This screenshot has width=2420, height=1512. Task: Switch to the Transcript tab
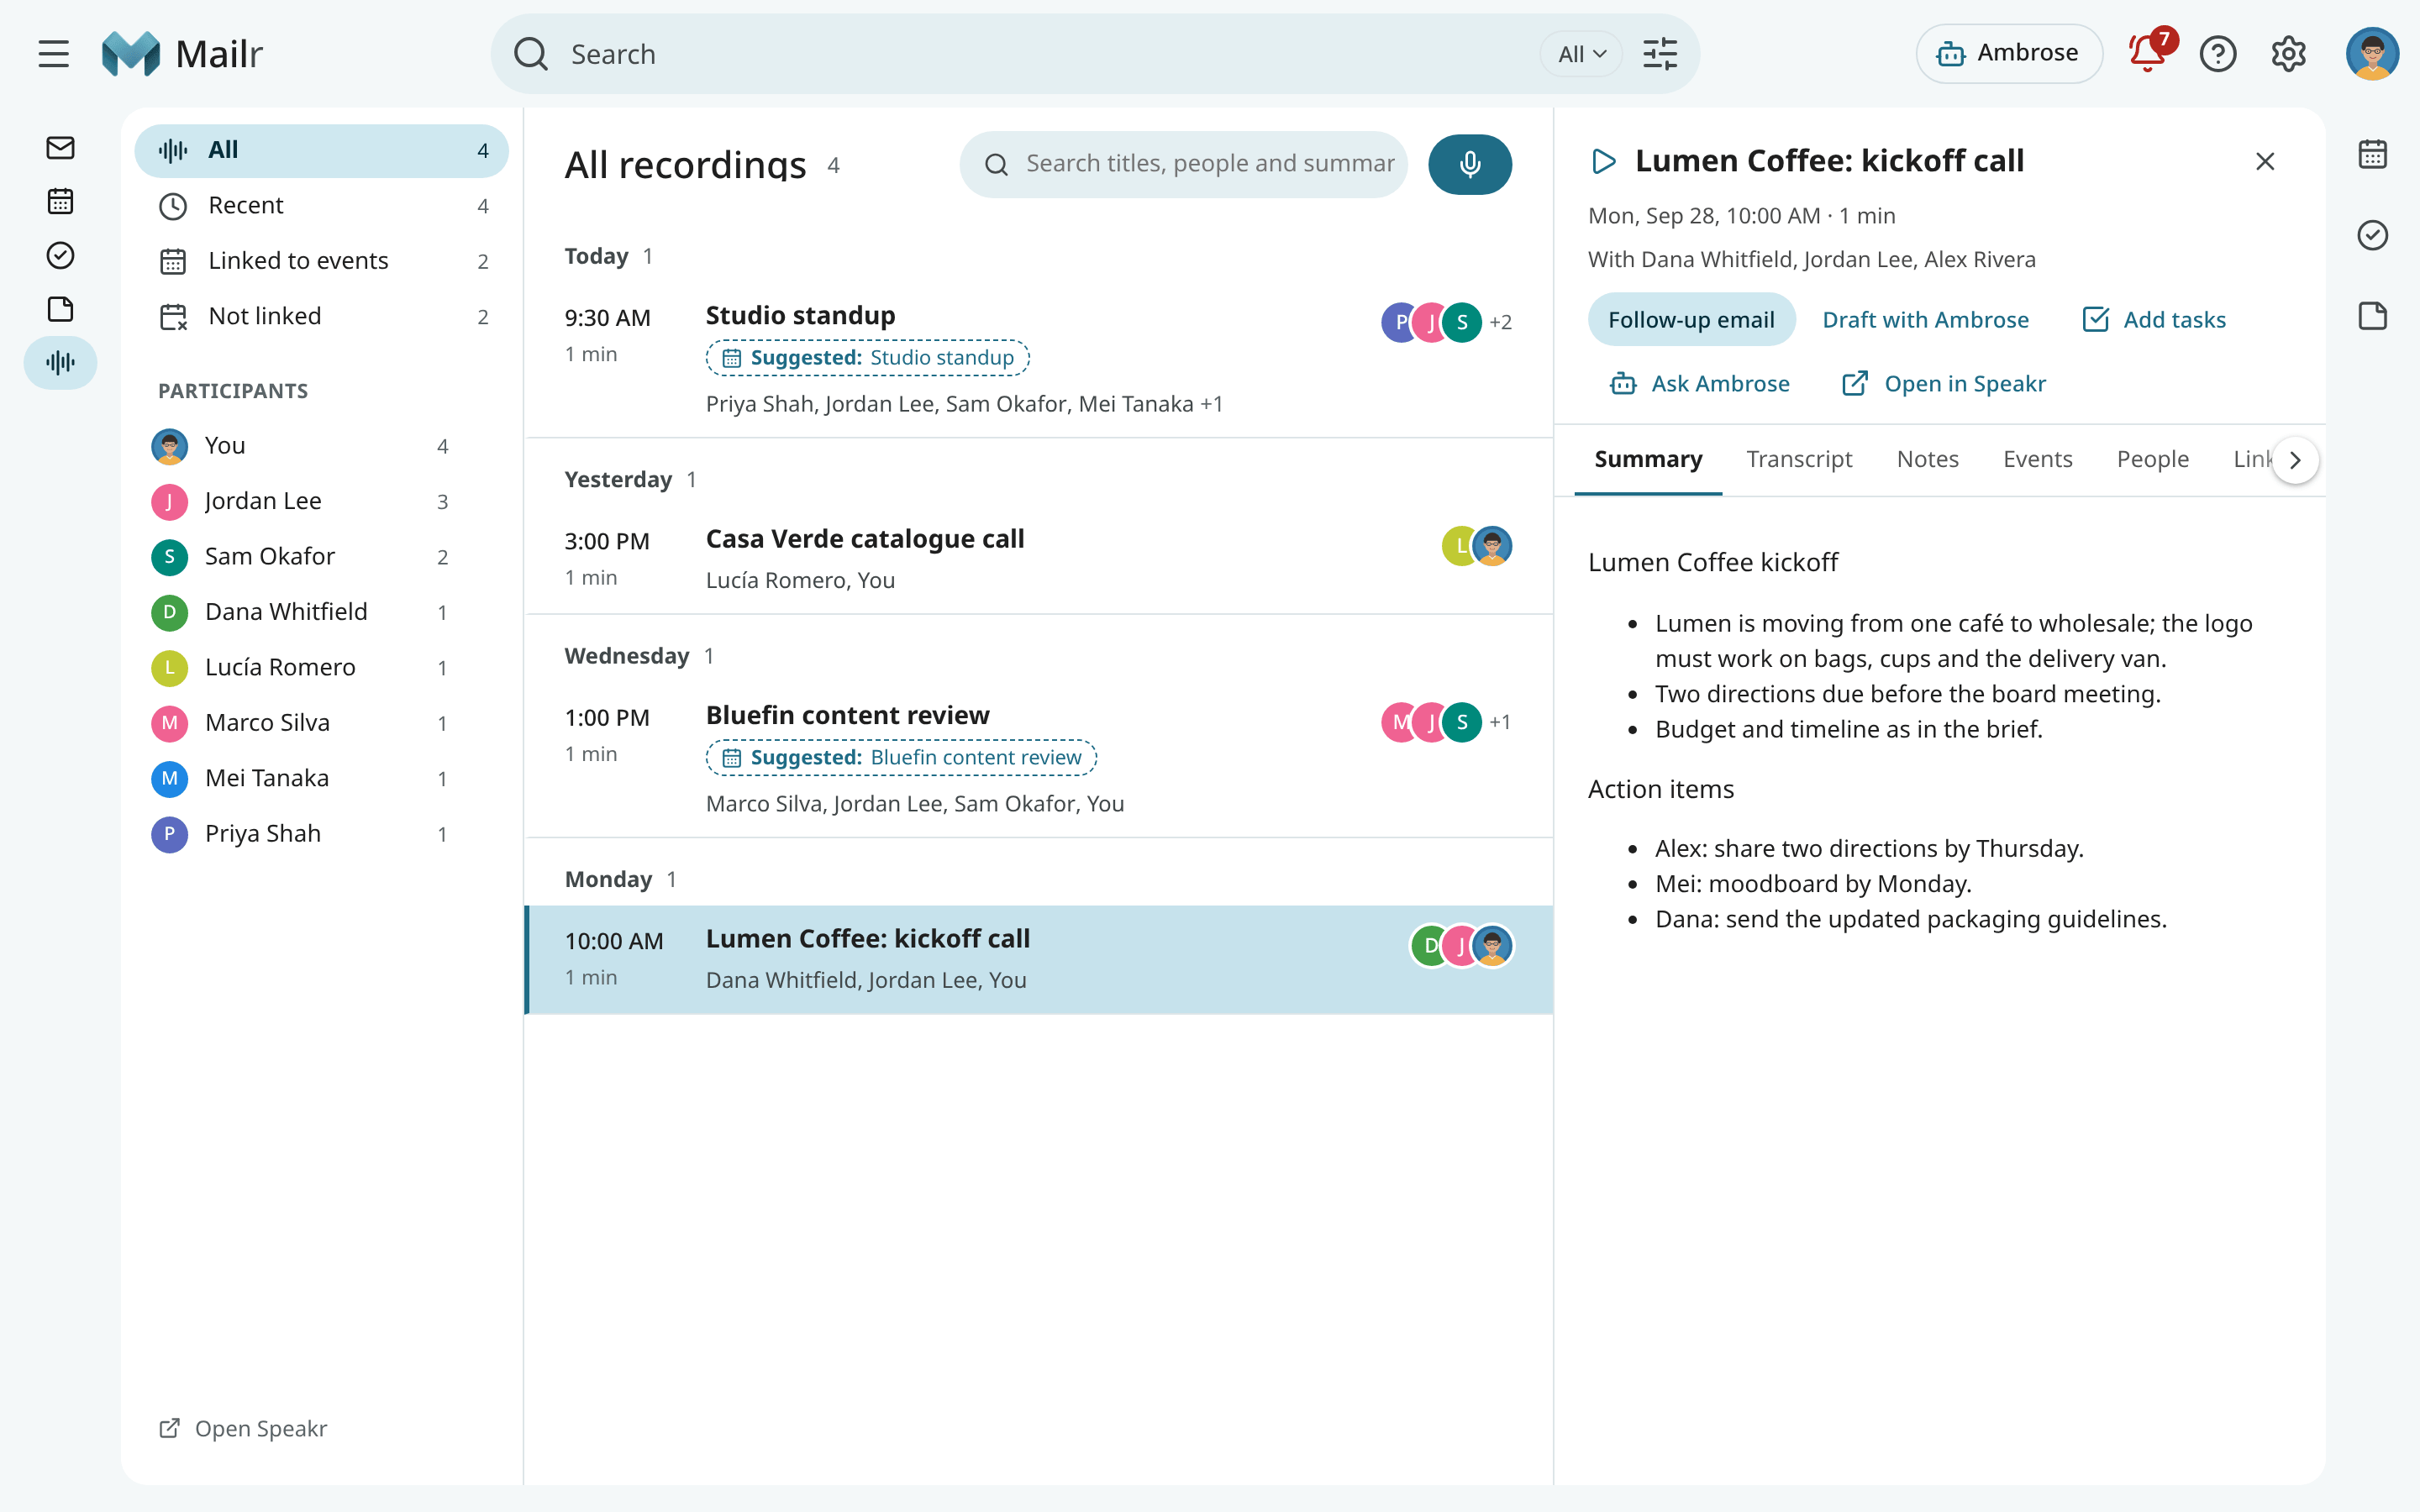(1798, 459)
